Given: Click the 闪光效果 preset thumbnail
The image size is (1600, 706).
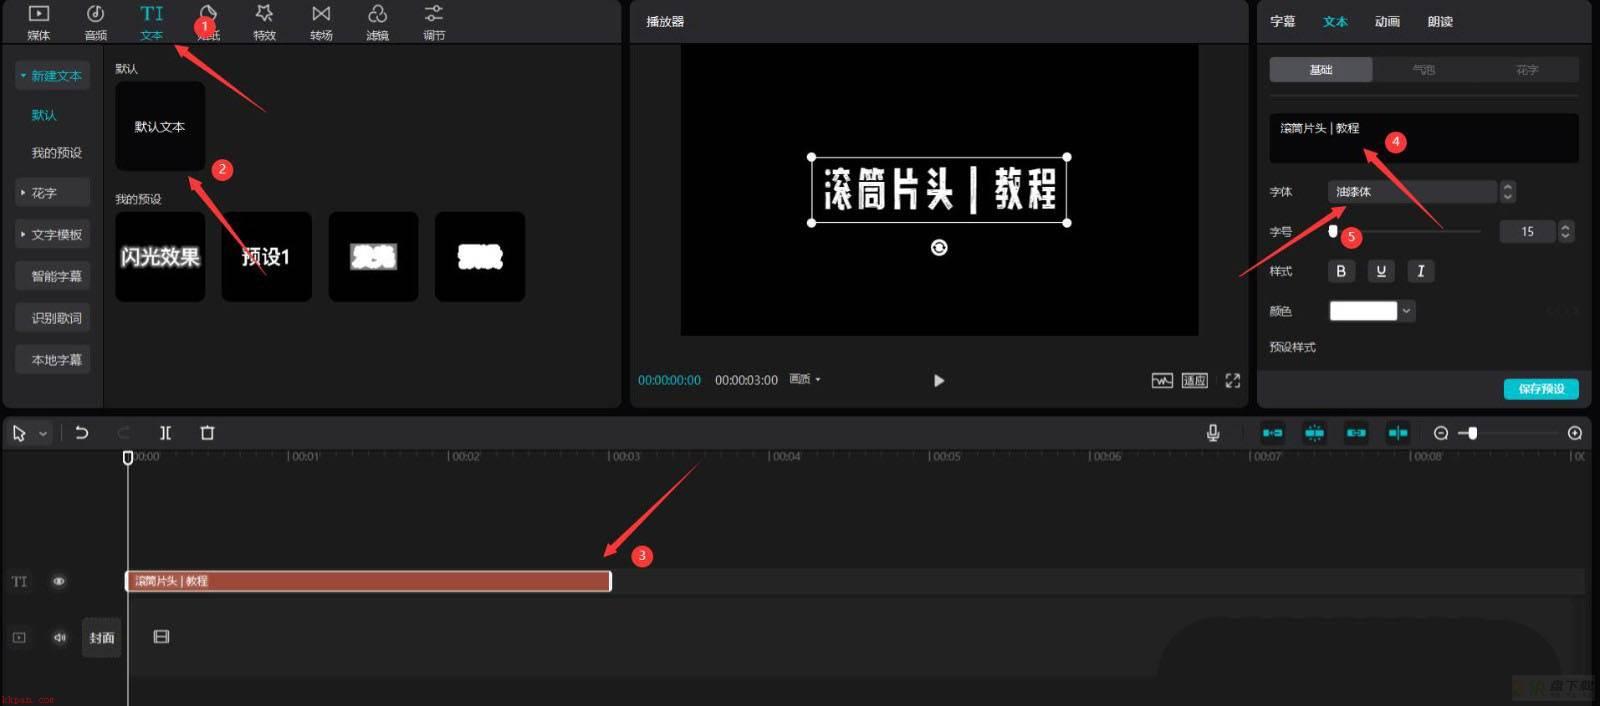Looking at the screenshot, I should 160,257.
